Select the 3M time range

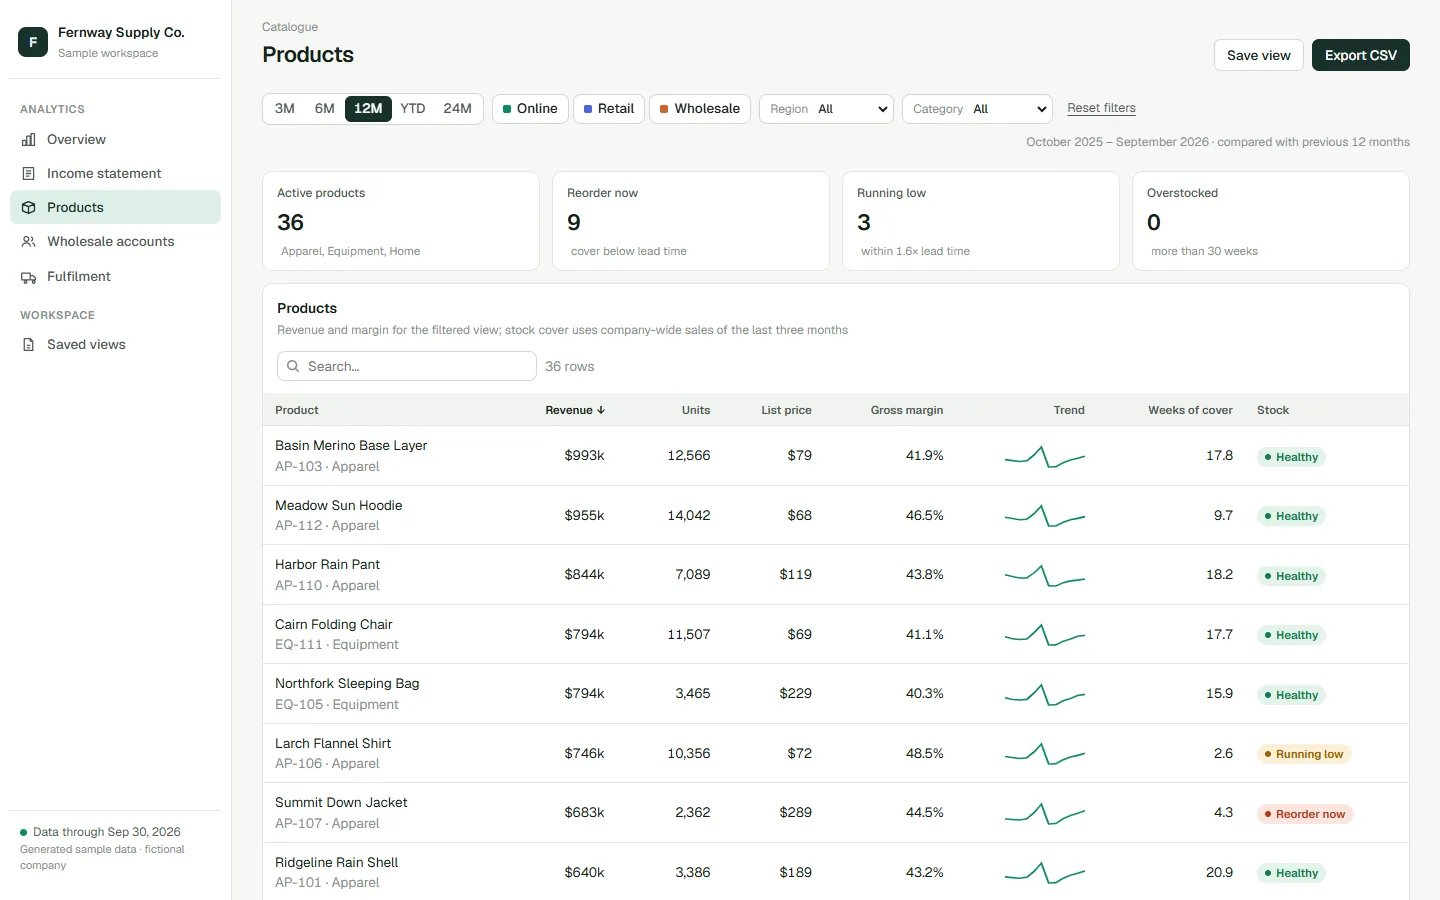(285, 109)
